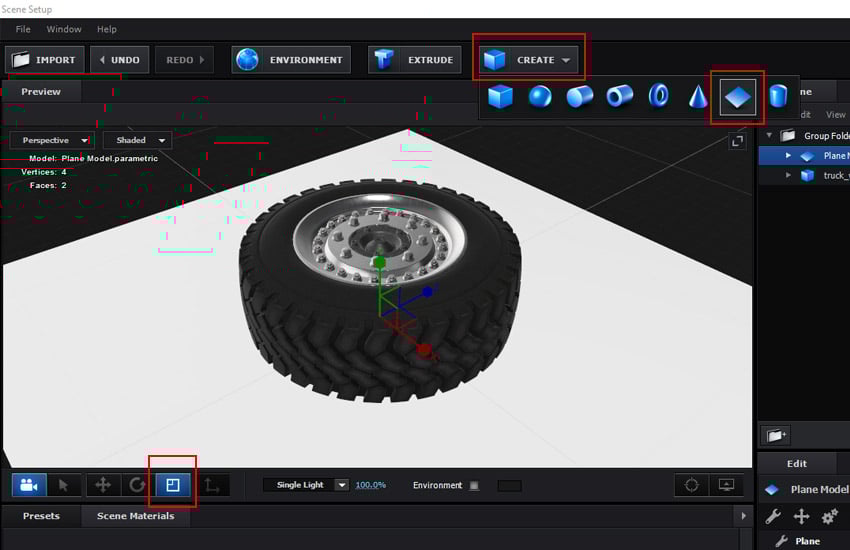Open the Single Light dropdown
Screen dimensions: 850x550
click(307, 484)
